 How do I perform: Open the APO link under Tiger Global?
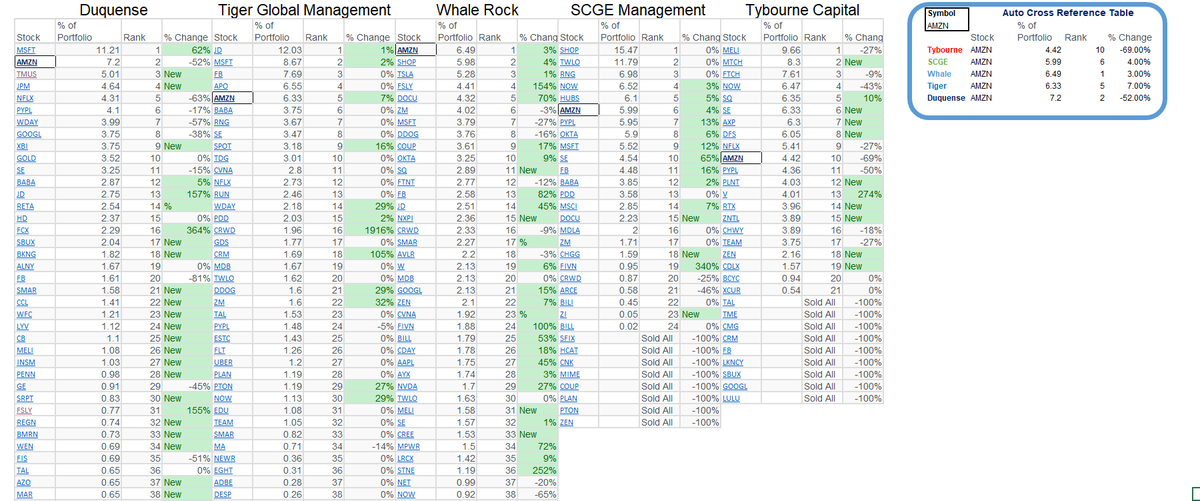220,85
